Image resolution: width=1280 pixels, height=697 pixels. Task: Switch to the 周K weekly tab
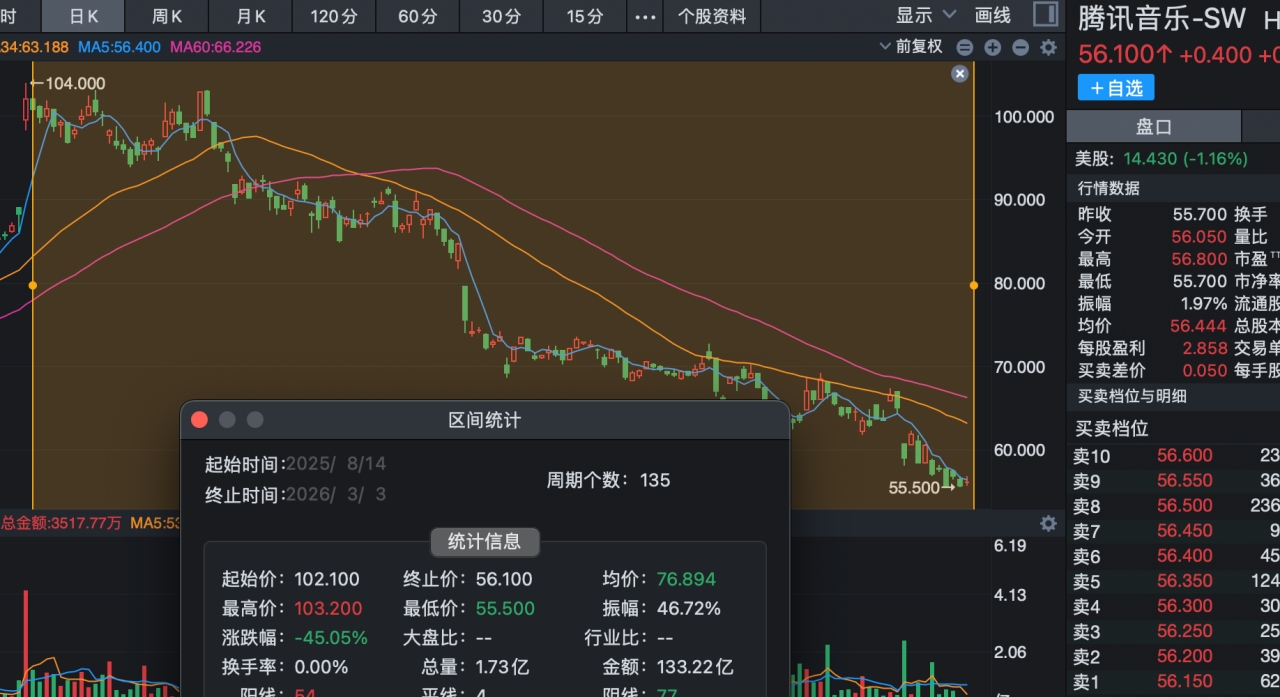pos(167,16)
